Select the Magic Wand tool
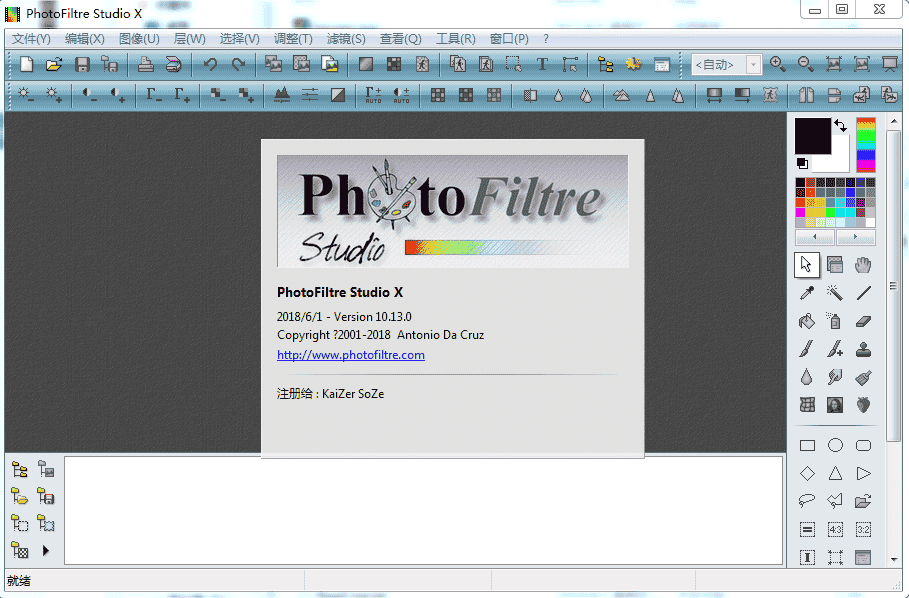The width and height of the screenshot is (909, 598). click(x=835, y=291)
